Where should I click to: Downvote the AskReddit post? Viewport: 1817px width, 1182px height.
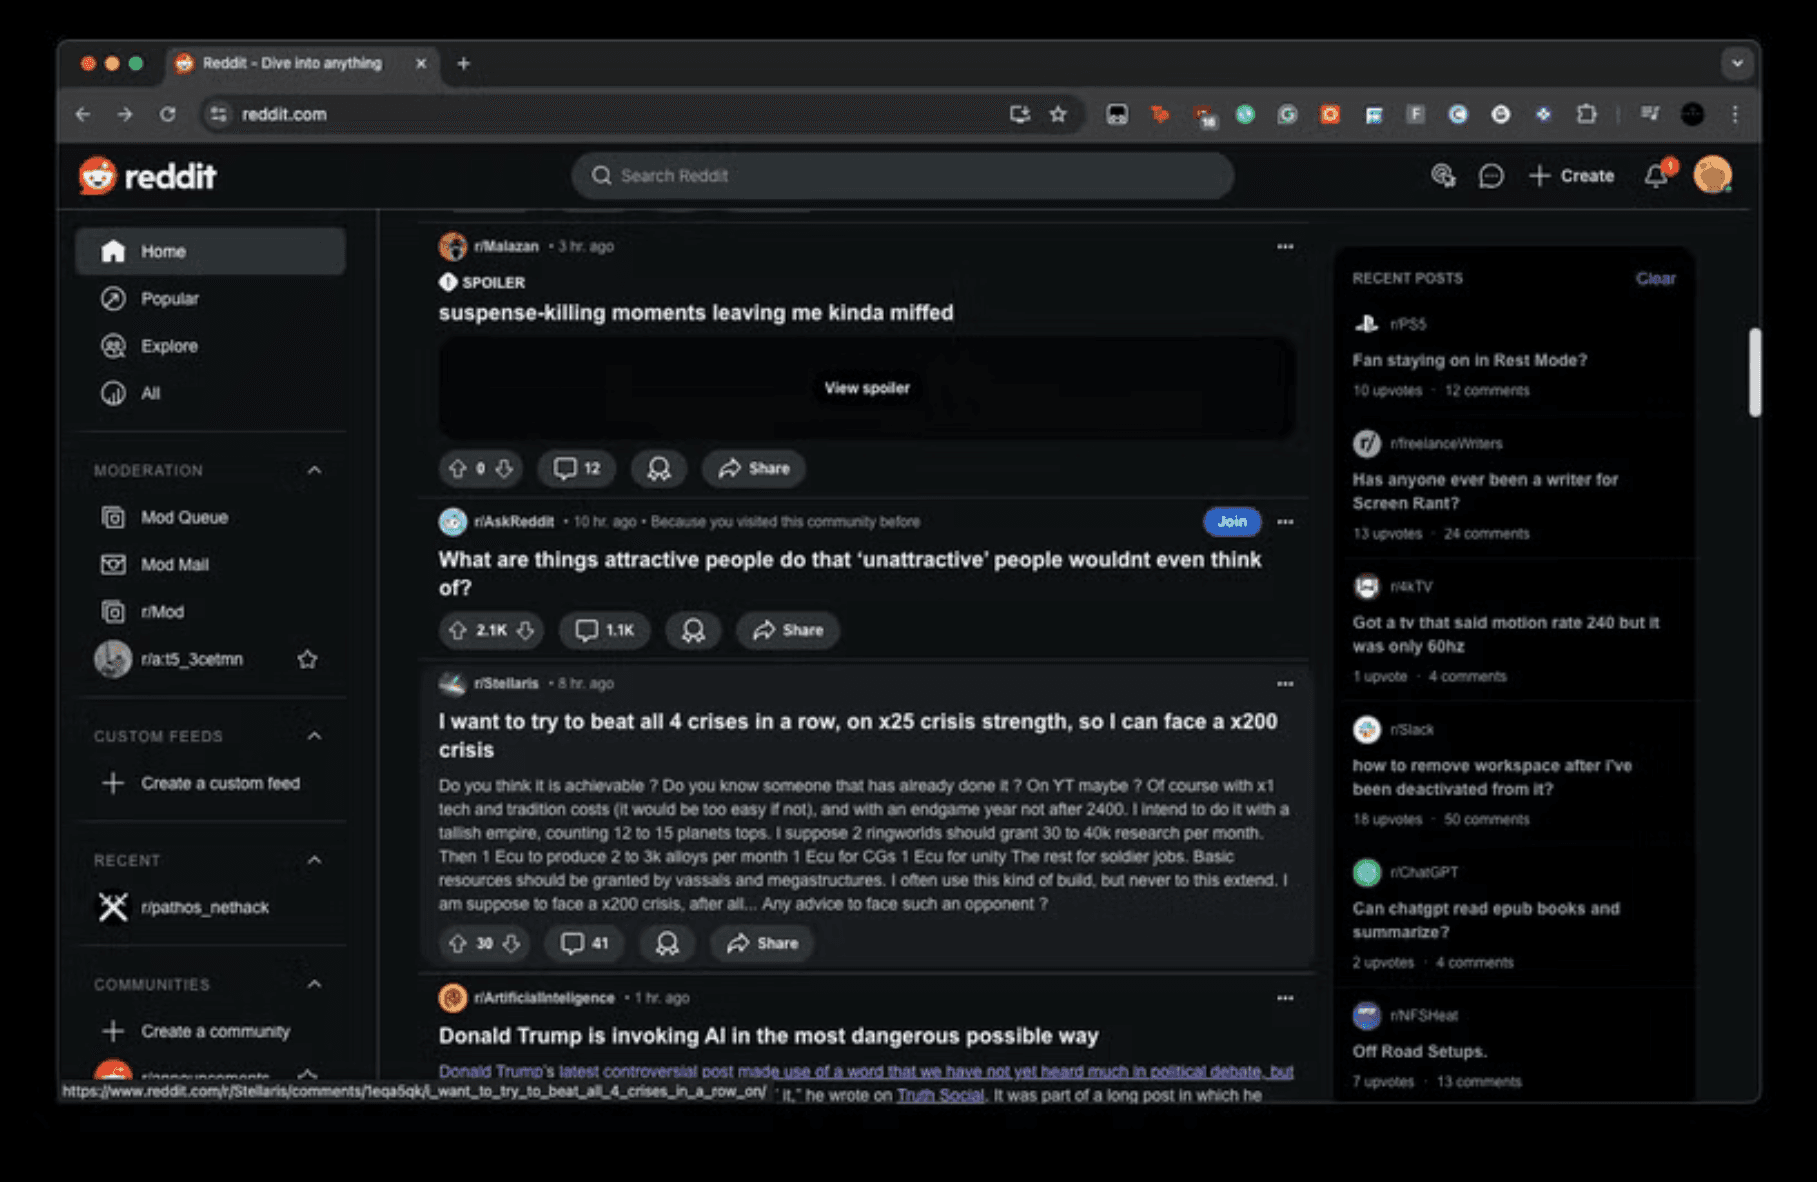(525, 630)
